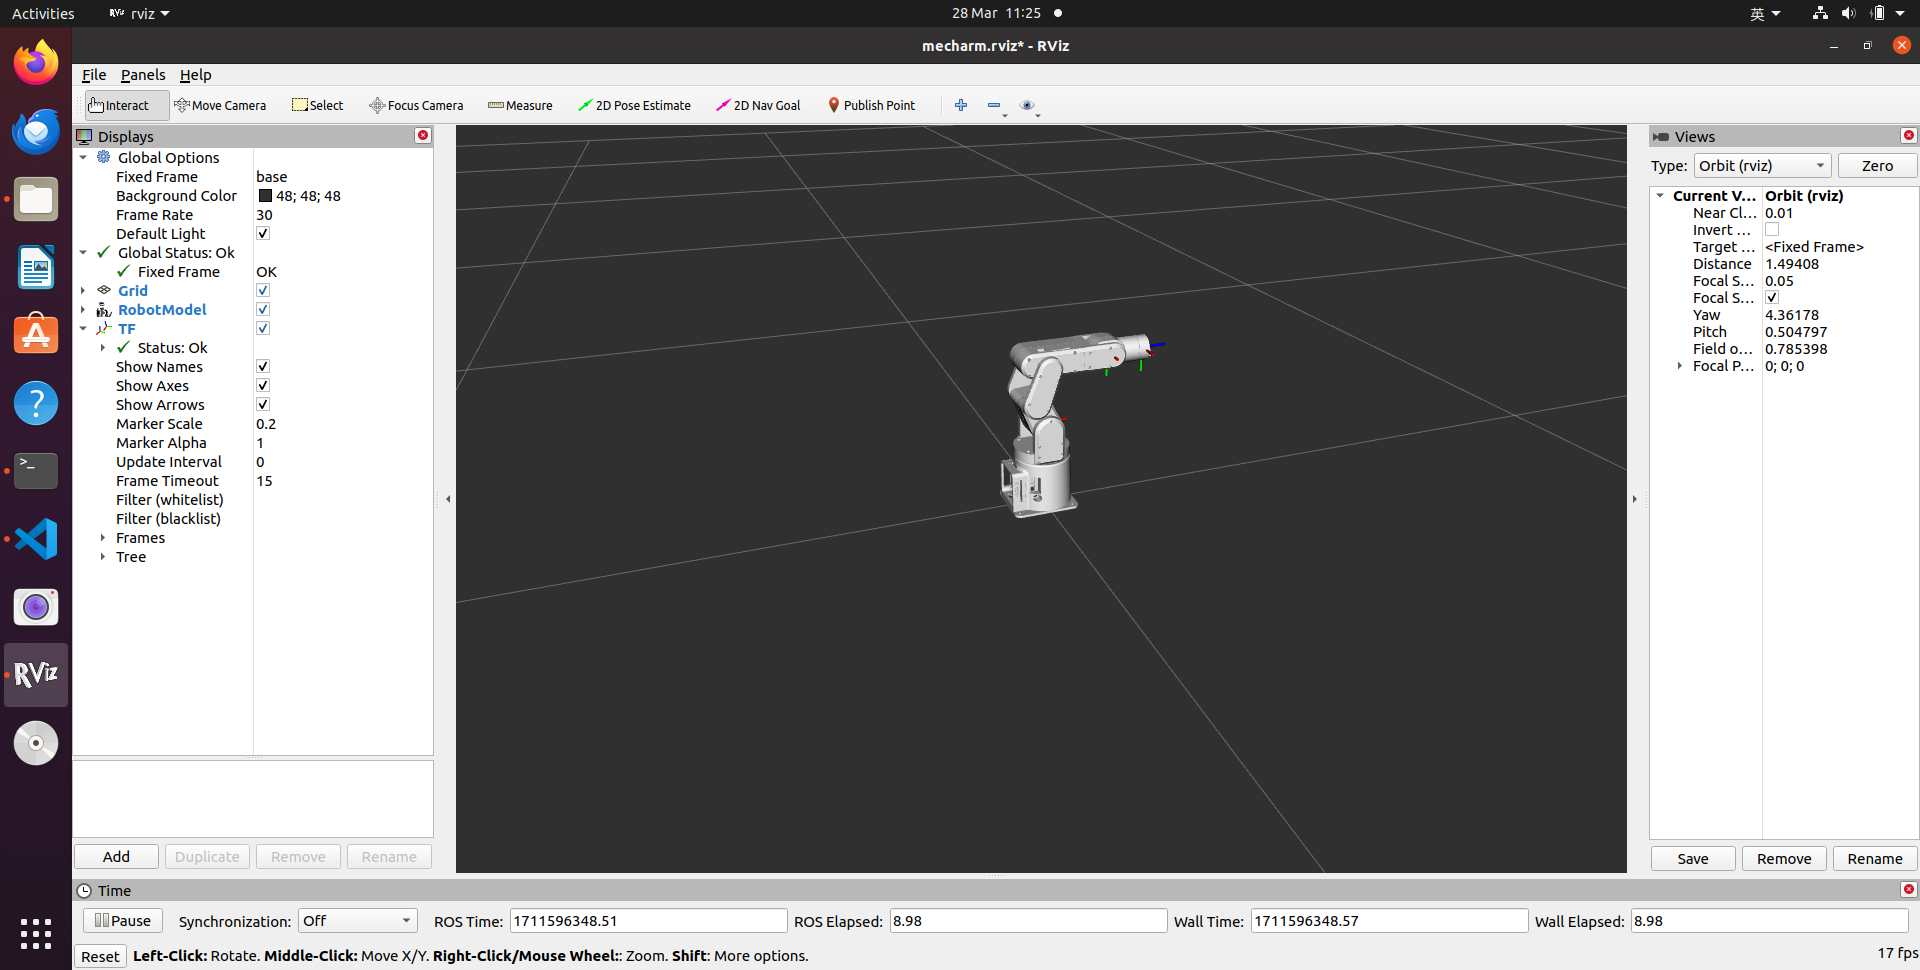Expand the Frames tree node

tap(103, 538)
